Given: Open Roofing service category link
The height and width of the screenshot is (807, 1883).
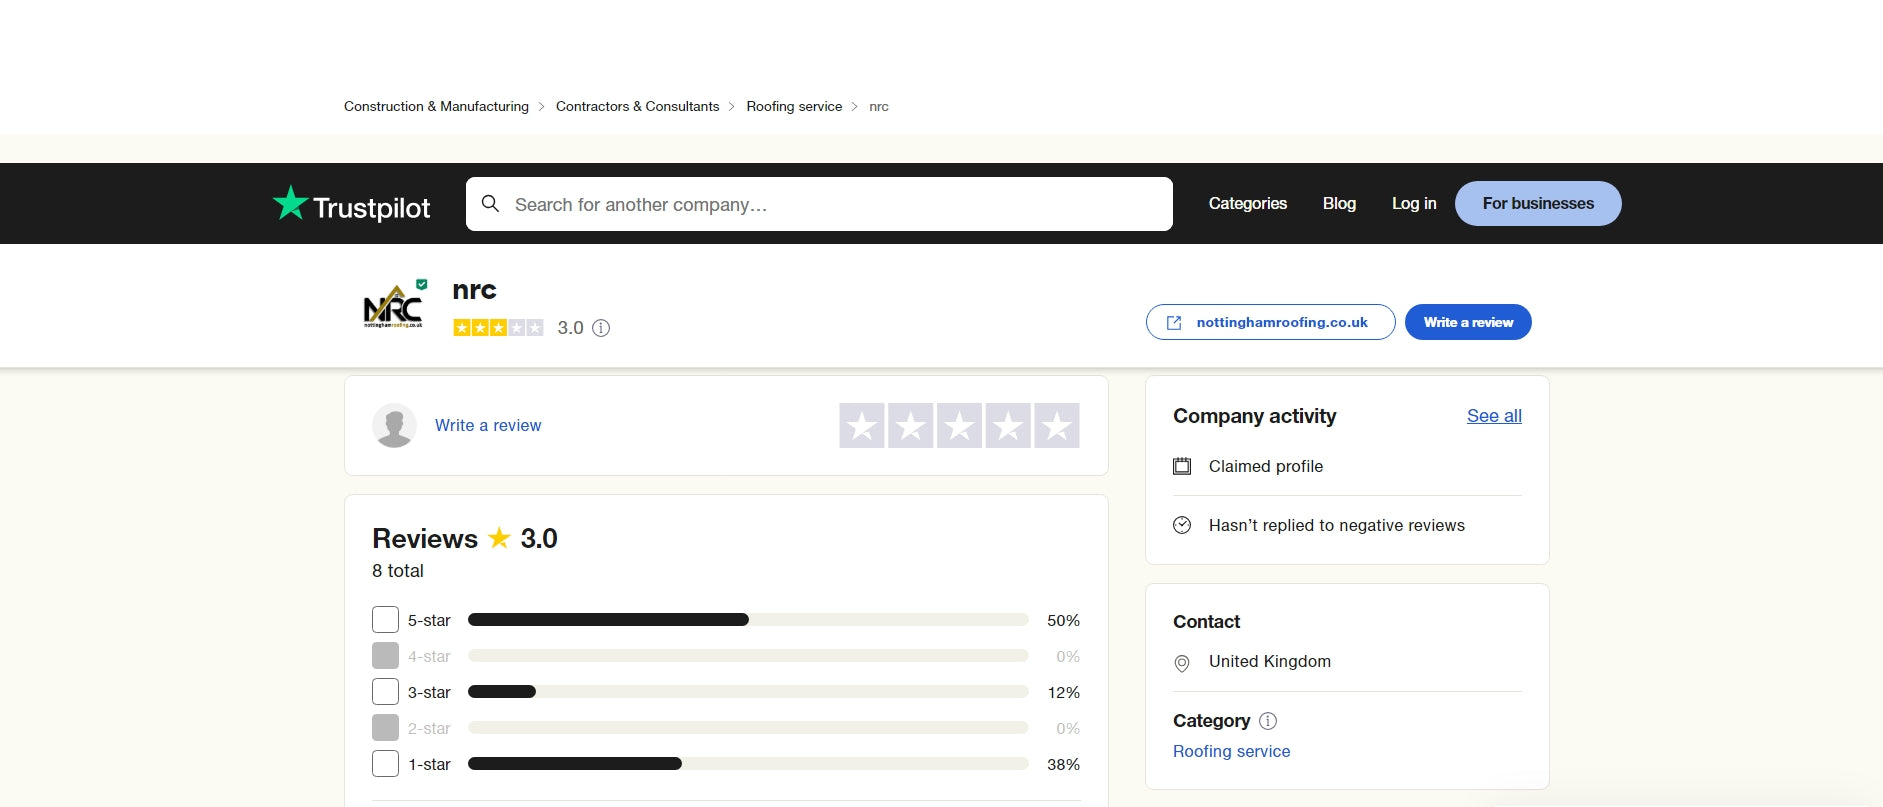Looking at the screenshot, I should (1231, 751).
